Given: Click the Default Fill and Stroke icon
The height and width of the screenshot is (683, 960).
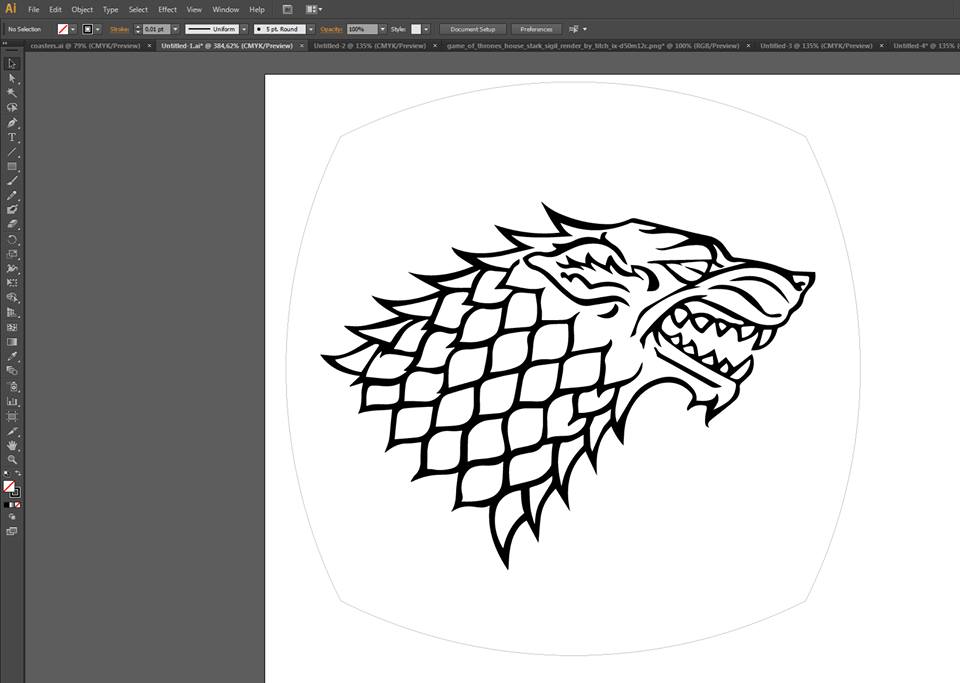Looking at the screenshot, I should click(x=6, y=473).
